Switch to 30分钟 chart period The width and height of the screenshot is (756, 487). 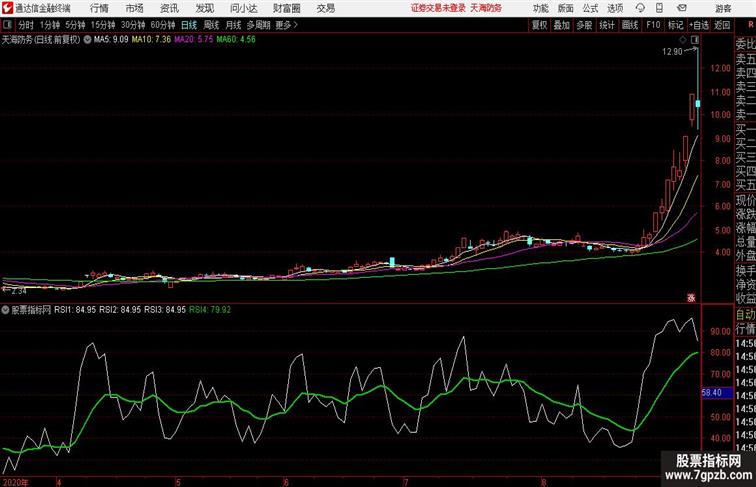click(x=133, y=25)
